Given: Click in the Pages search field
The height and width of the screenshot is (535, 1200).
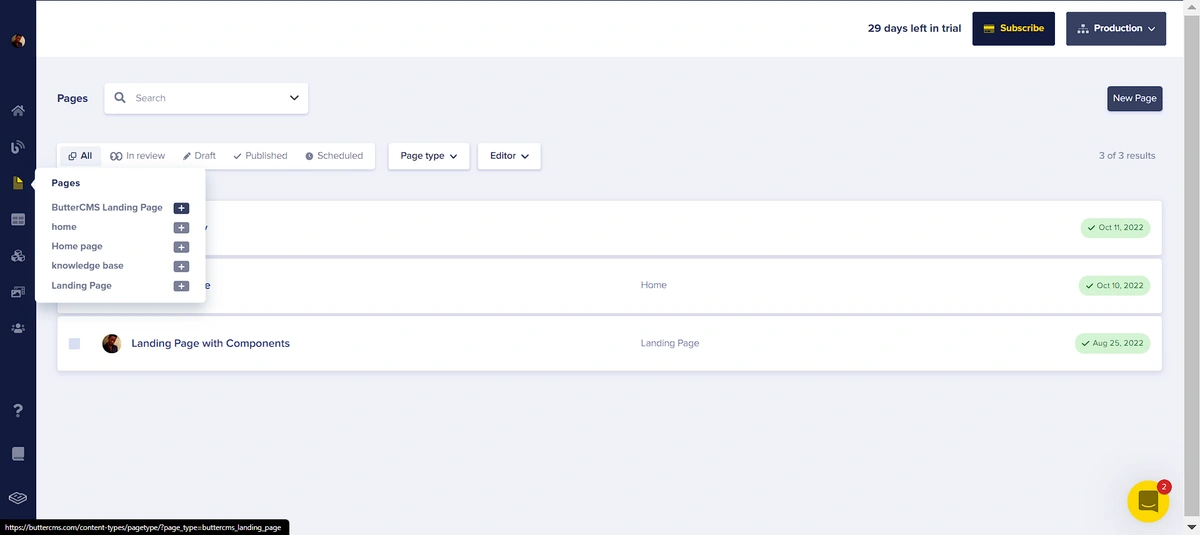Looking at the screenshot, I should [x=206, y=98].
